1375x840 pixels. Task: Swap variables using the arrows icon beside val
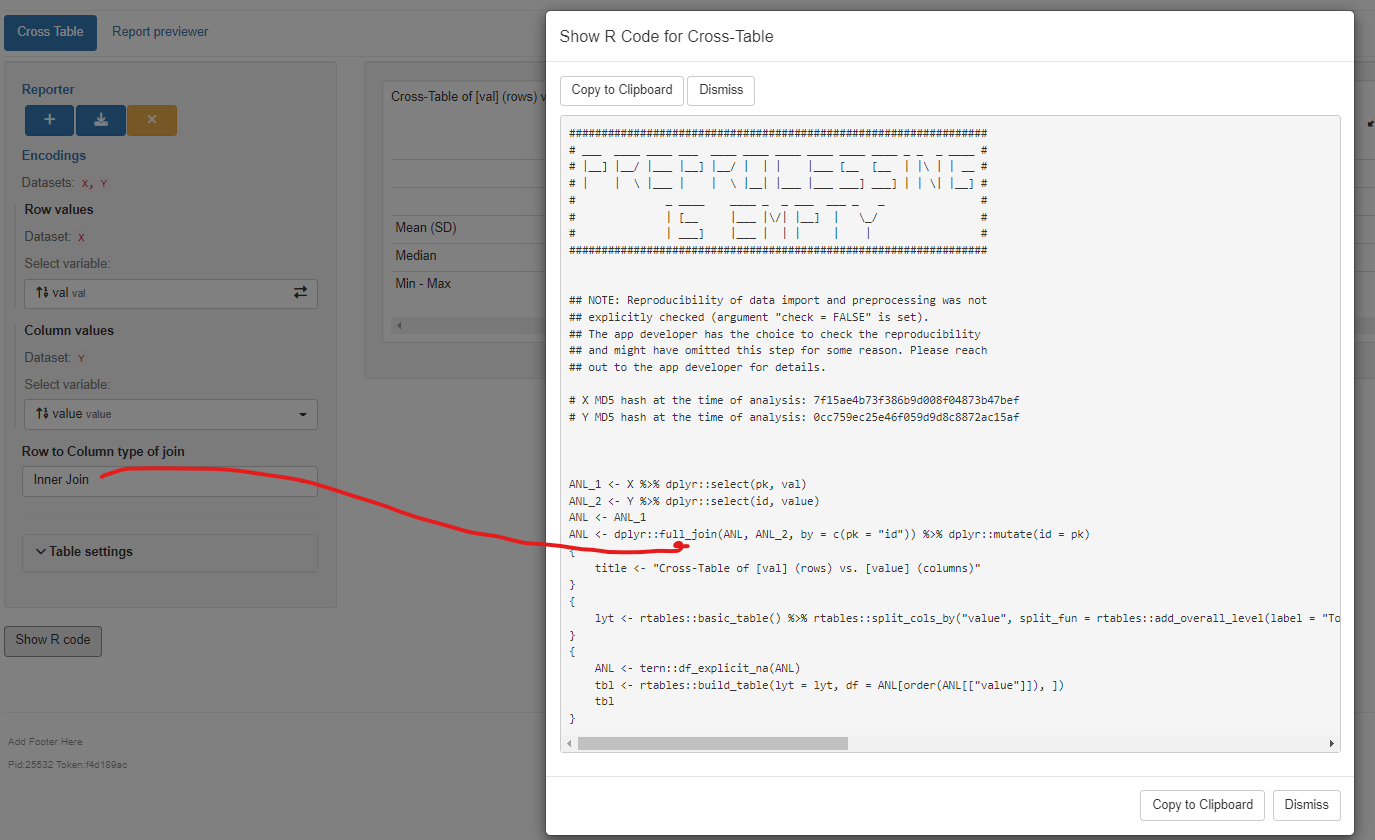(301, 293)
